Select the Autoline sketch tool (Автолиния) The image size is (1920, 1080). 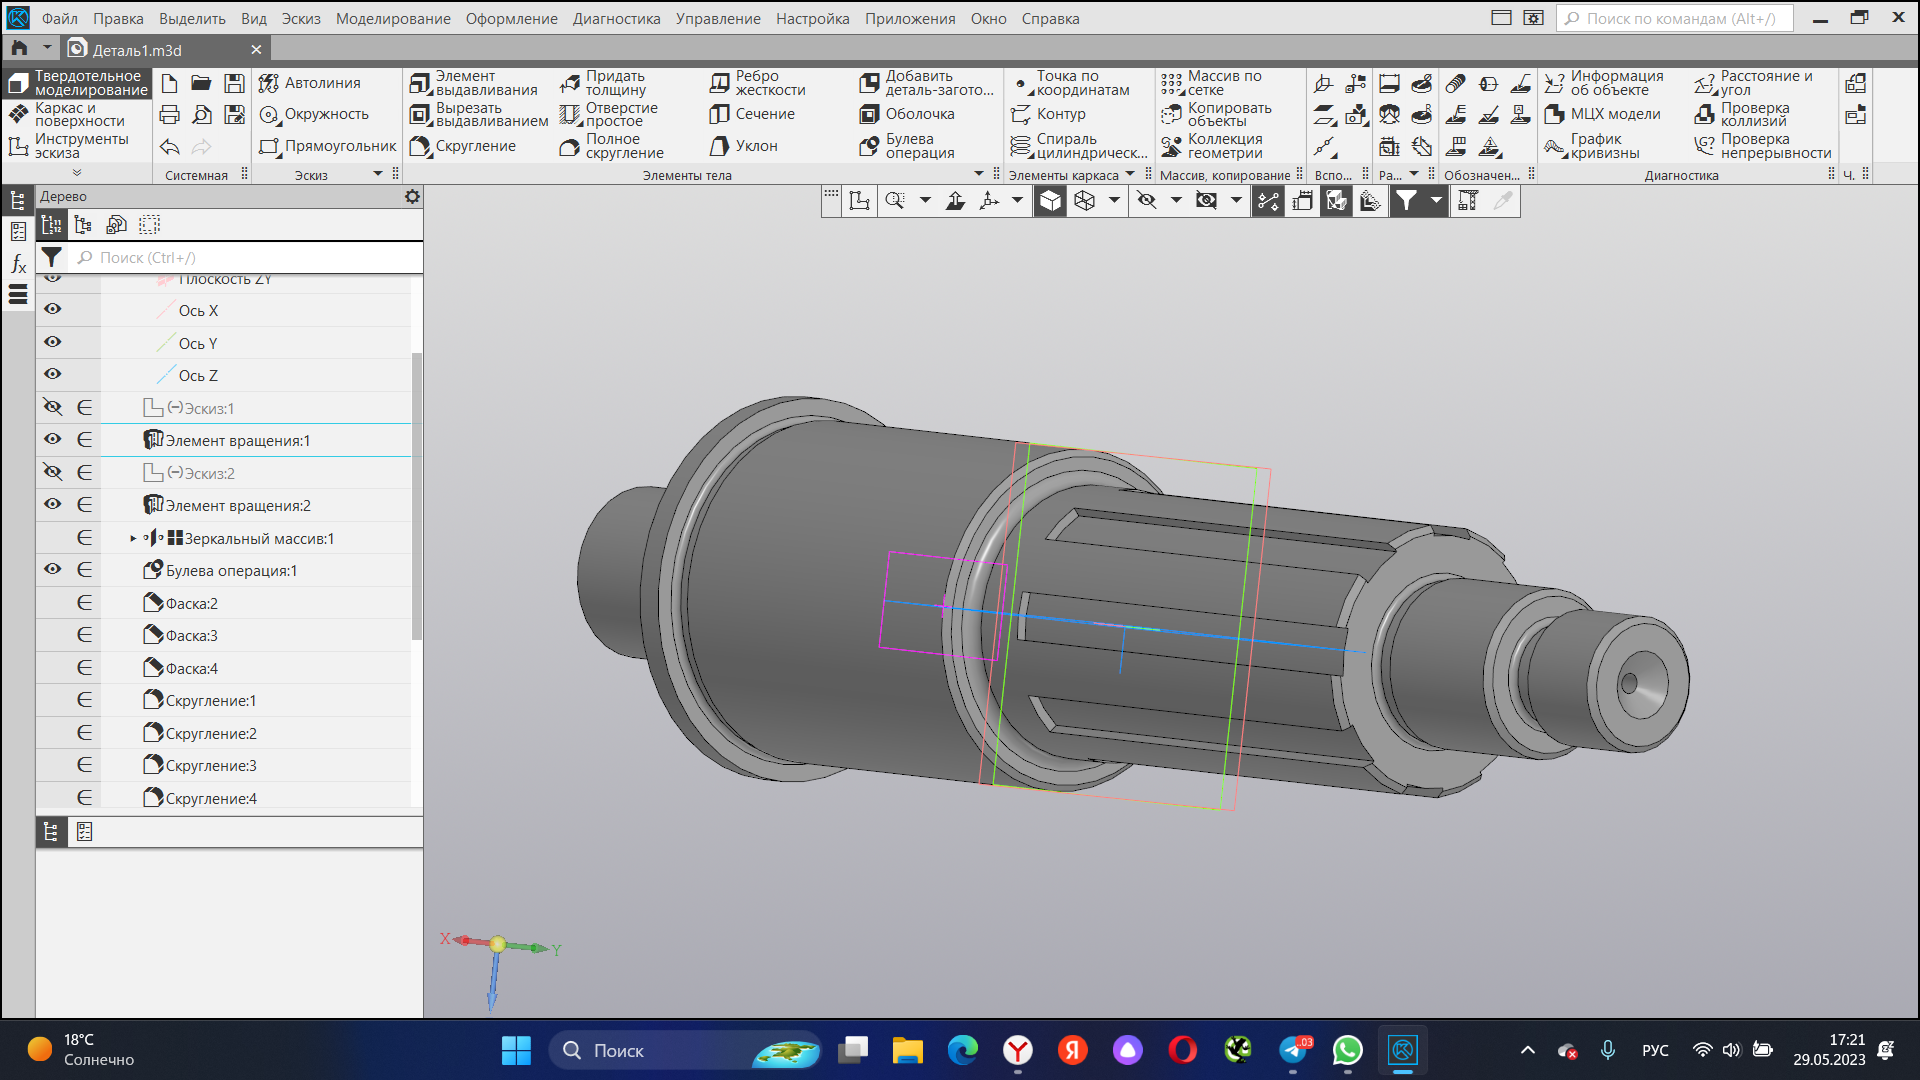(x=310, y=83)
